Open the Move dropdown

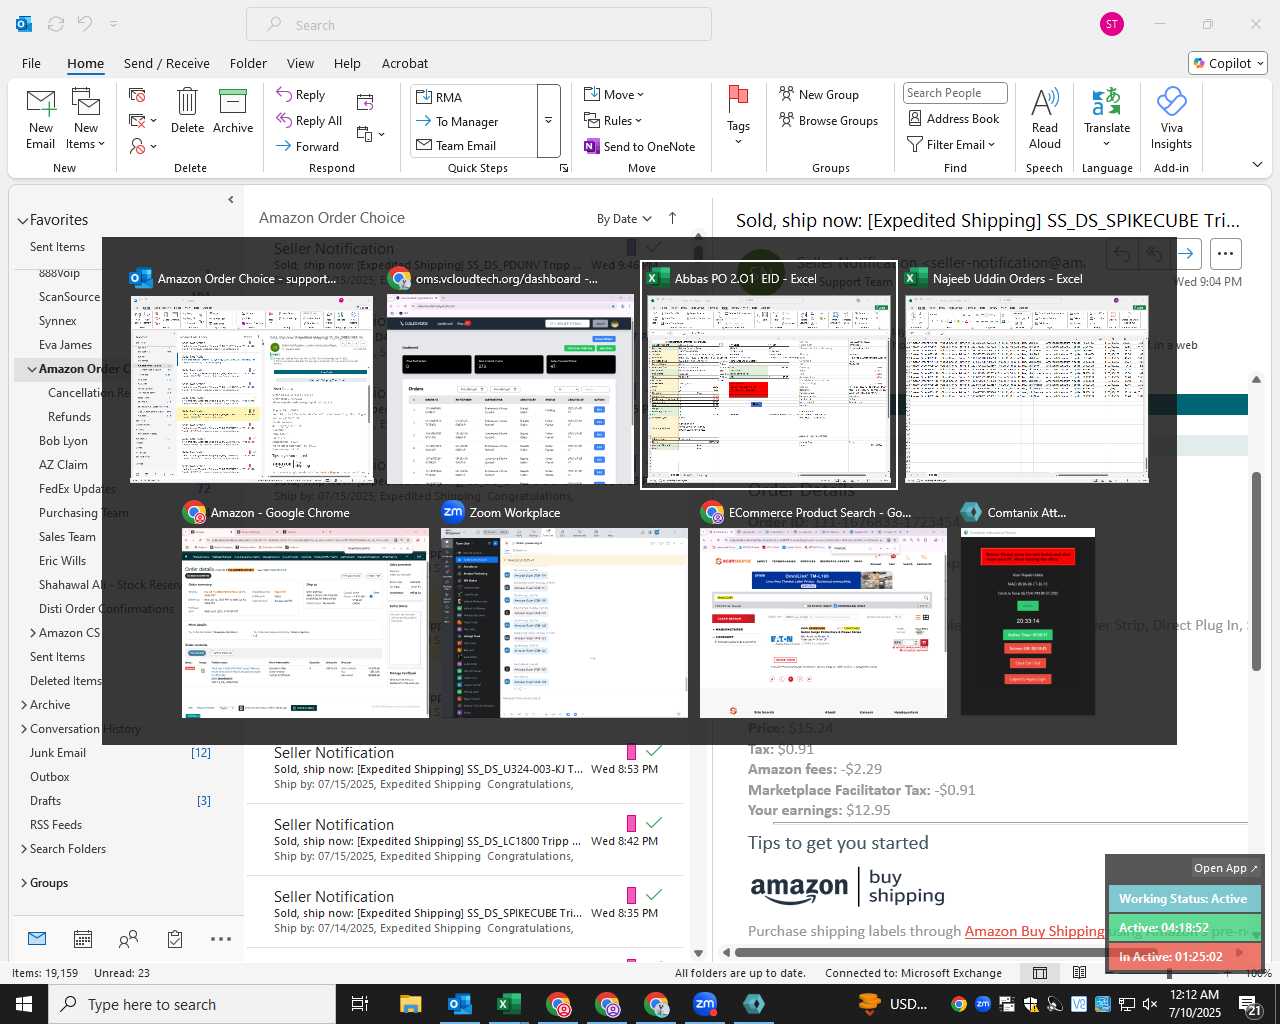point(614,94)
